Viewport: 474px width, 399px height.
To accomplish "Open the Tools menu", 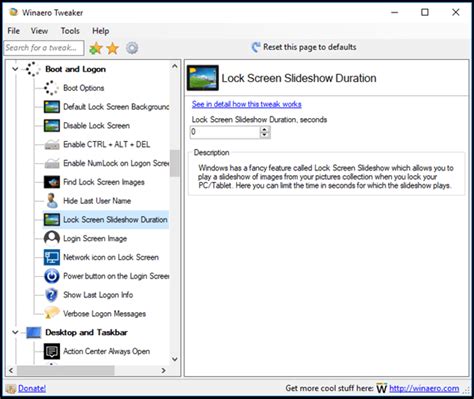I will [70, 31].
